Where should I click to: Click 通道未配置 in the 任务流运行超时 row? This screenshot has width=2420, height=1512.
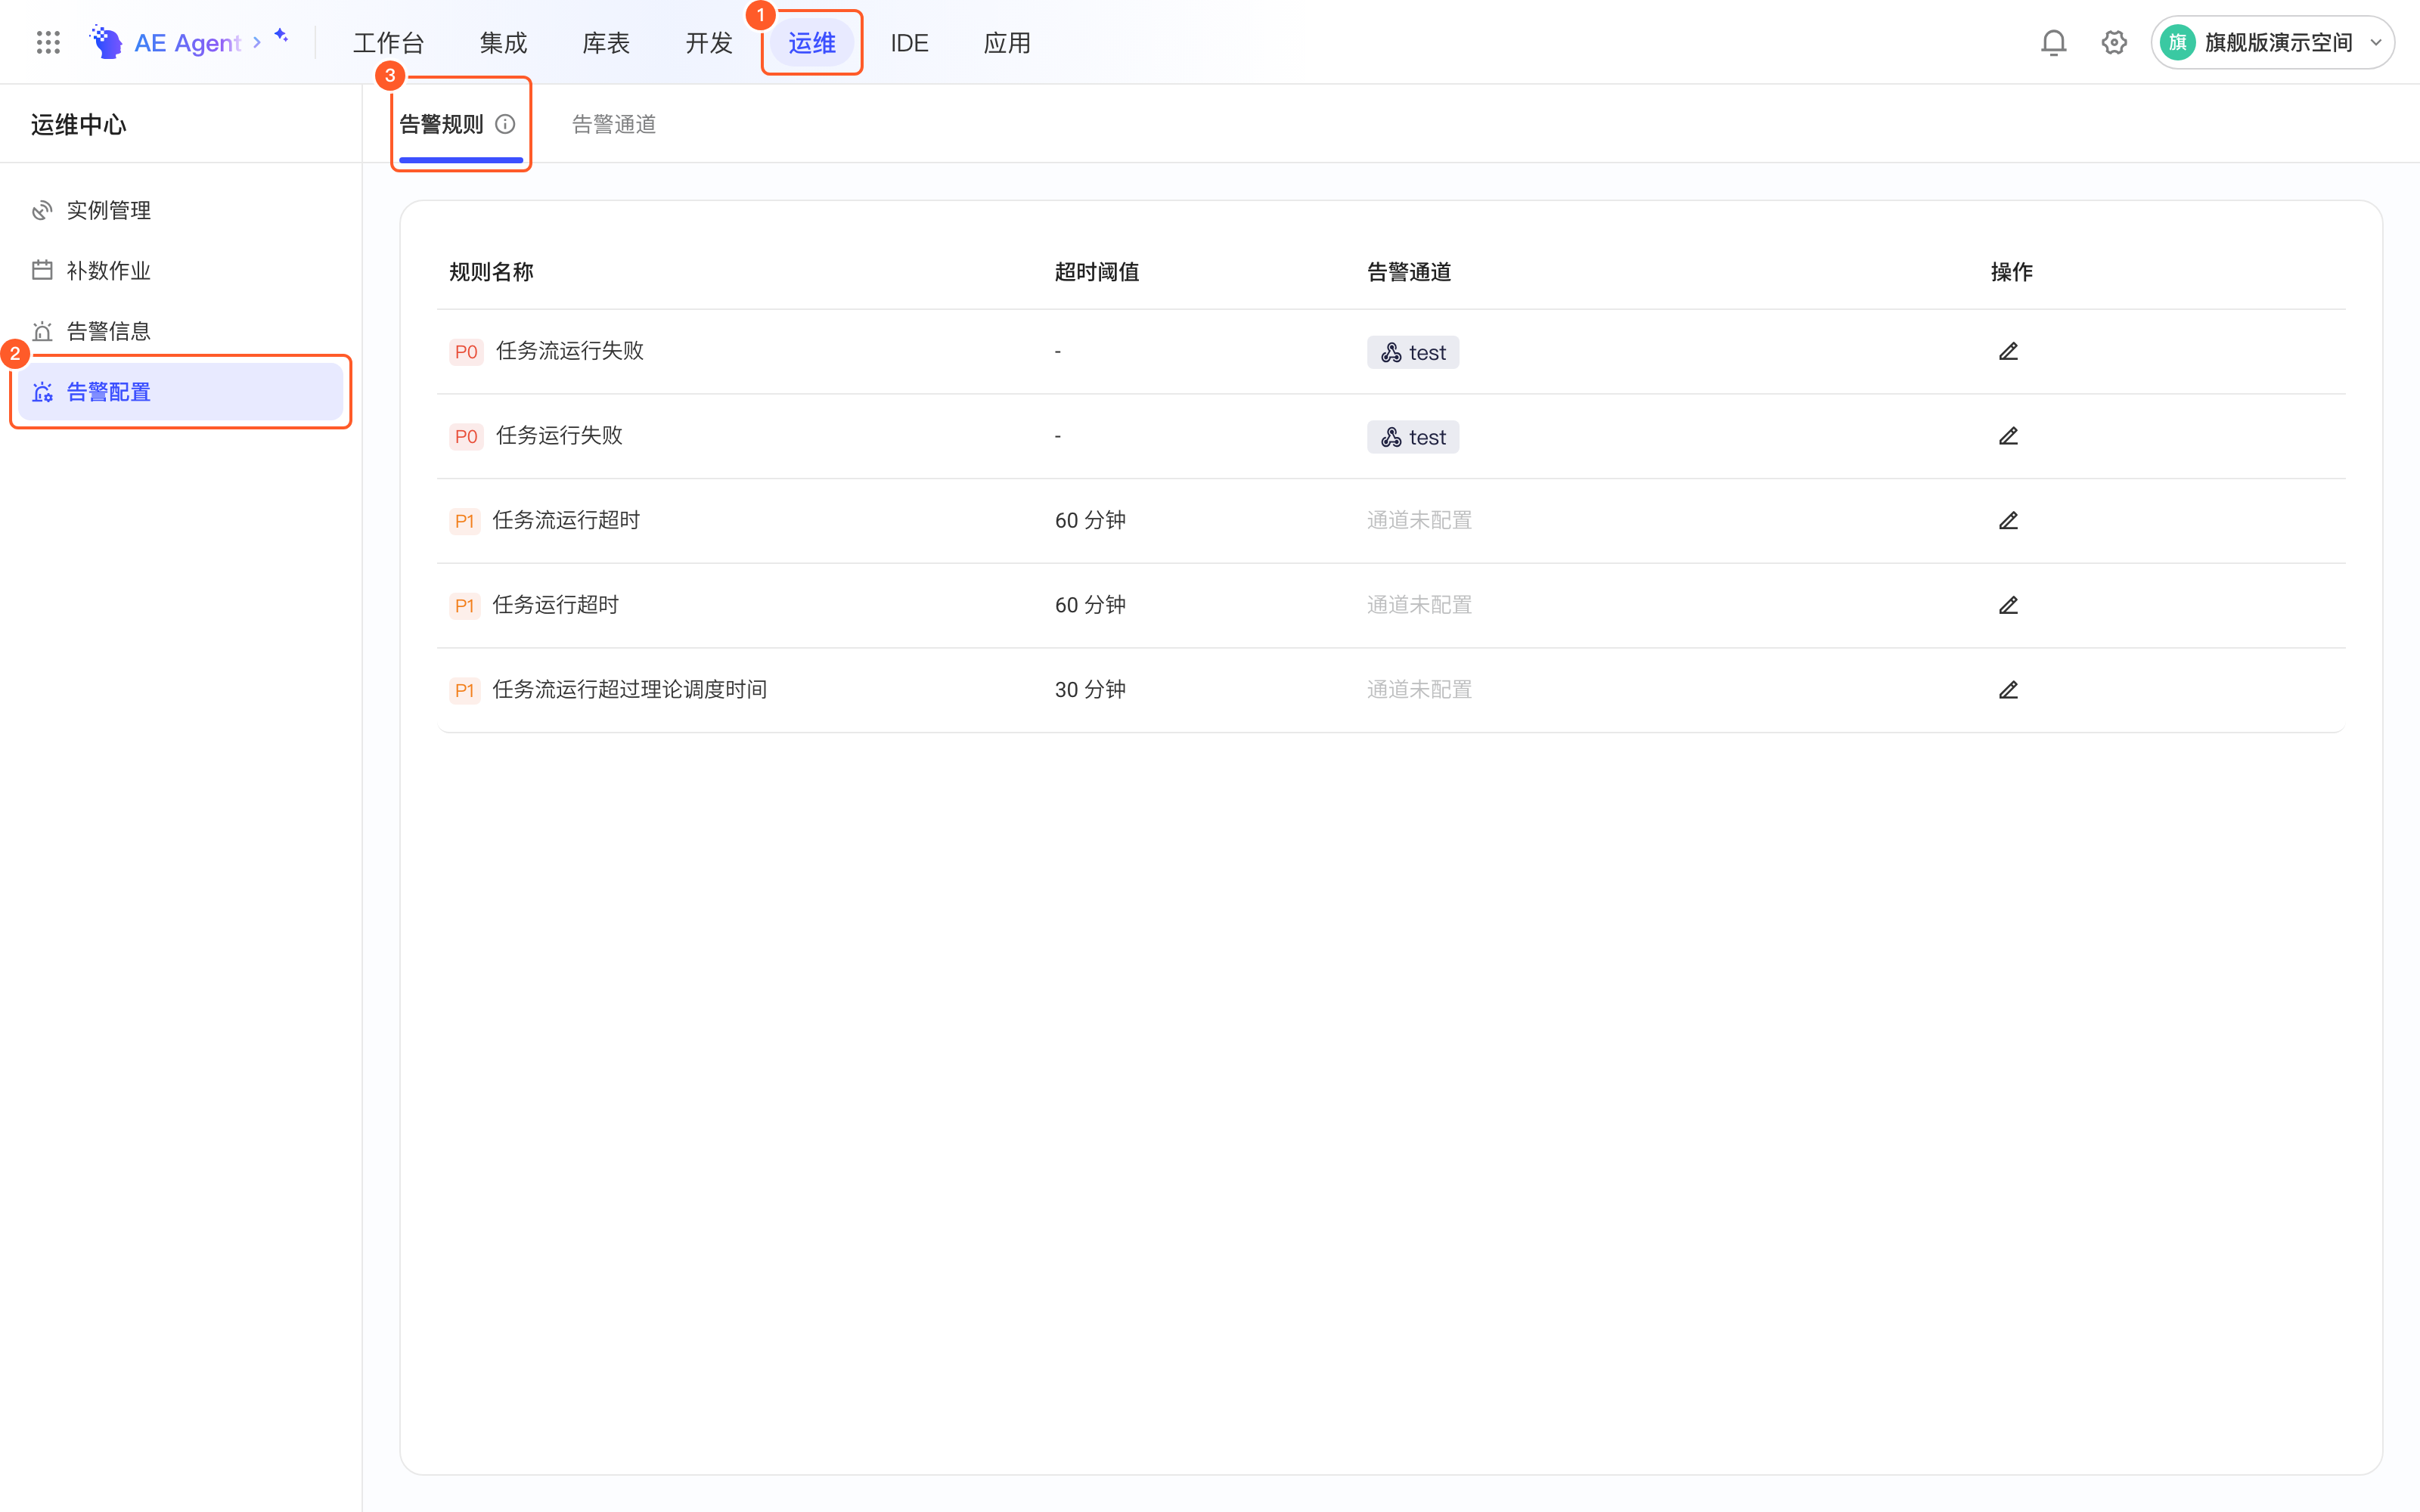coord(1419,520)
